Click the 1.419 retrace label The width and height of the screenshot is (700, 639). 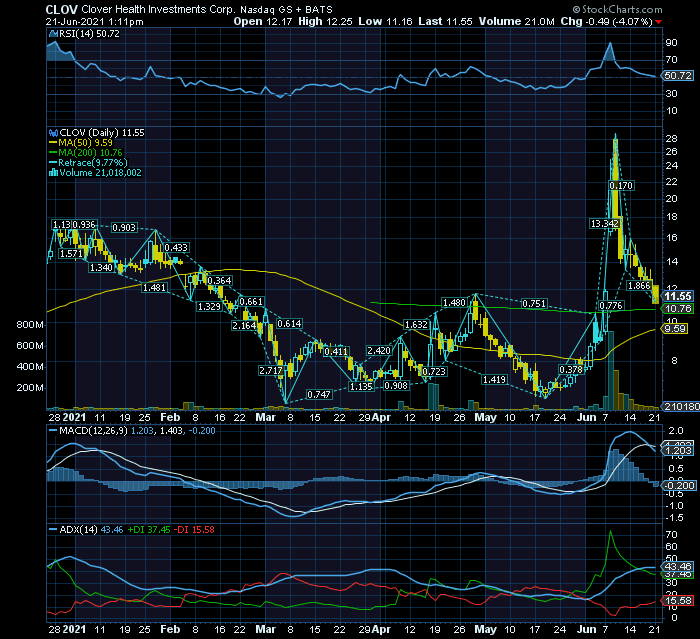click(x=494, y=380)
